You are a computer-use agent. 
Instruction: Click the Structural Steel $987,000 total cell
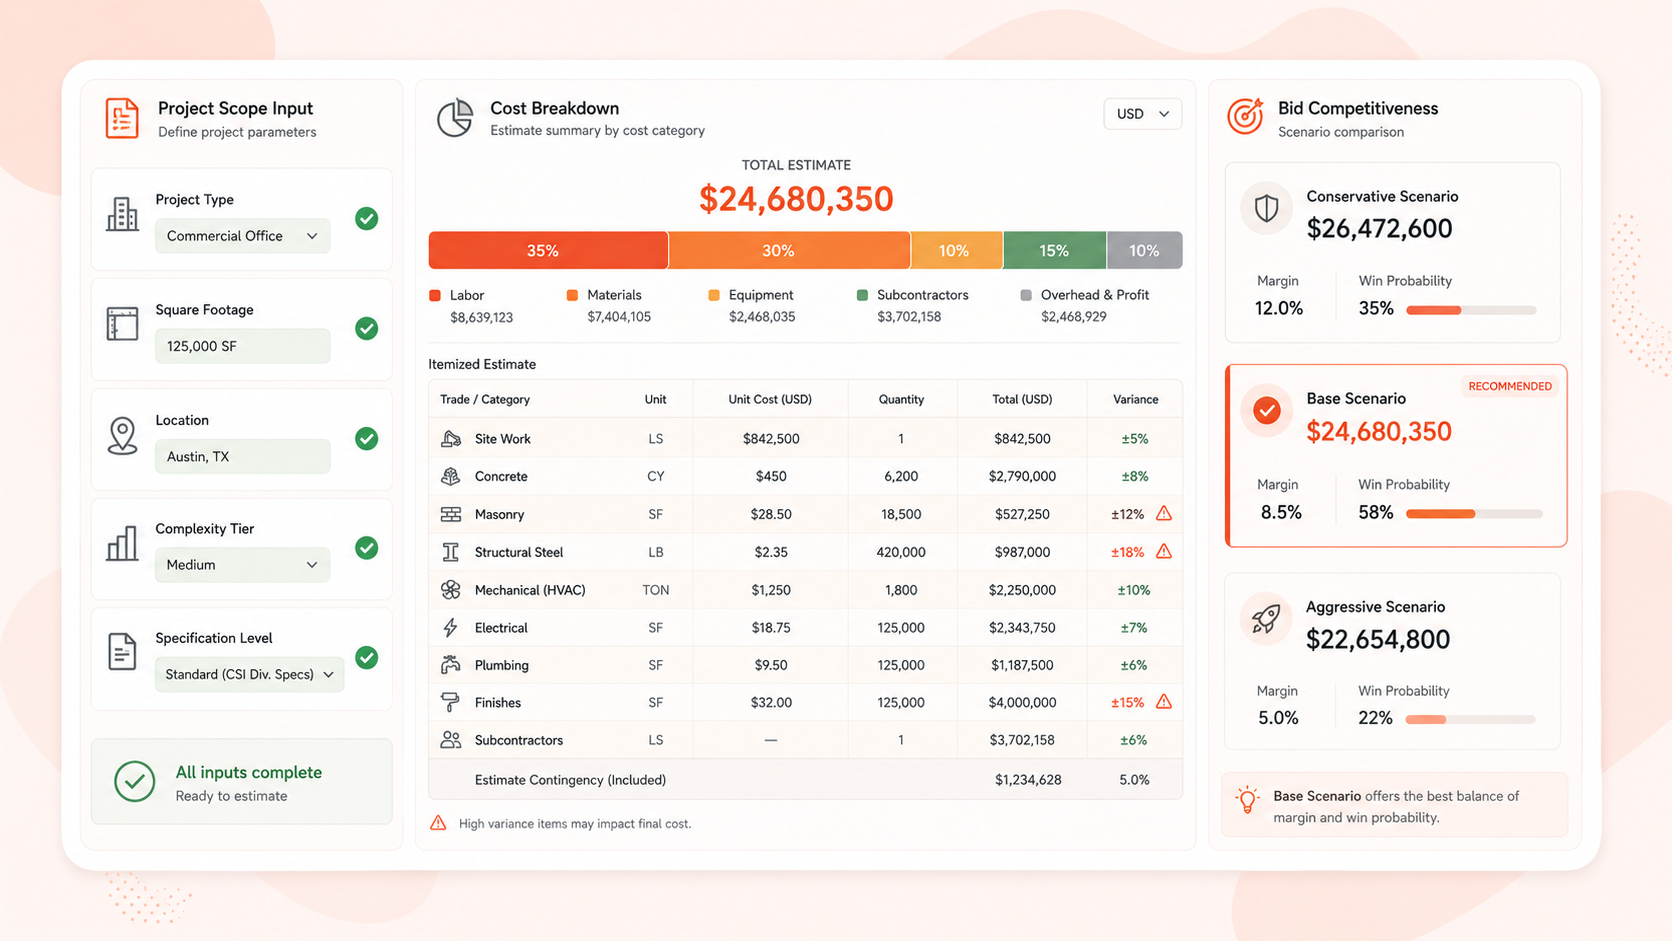tap(1022, 552)
